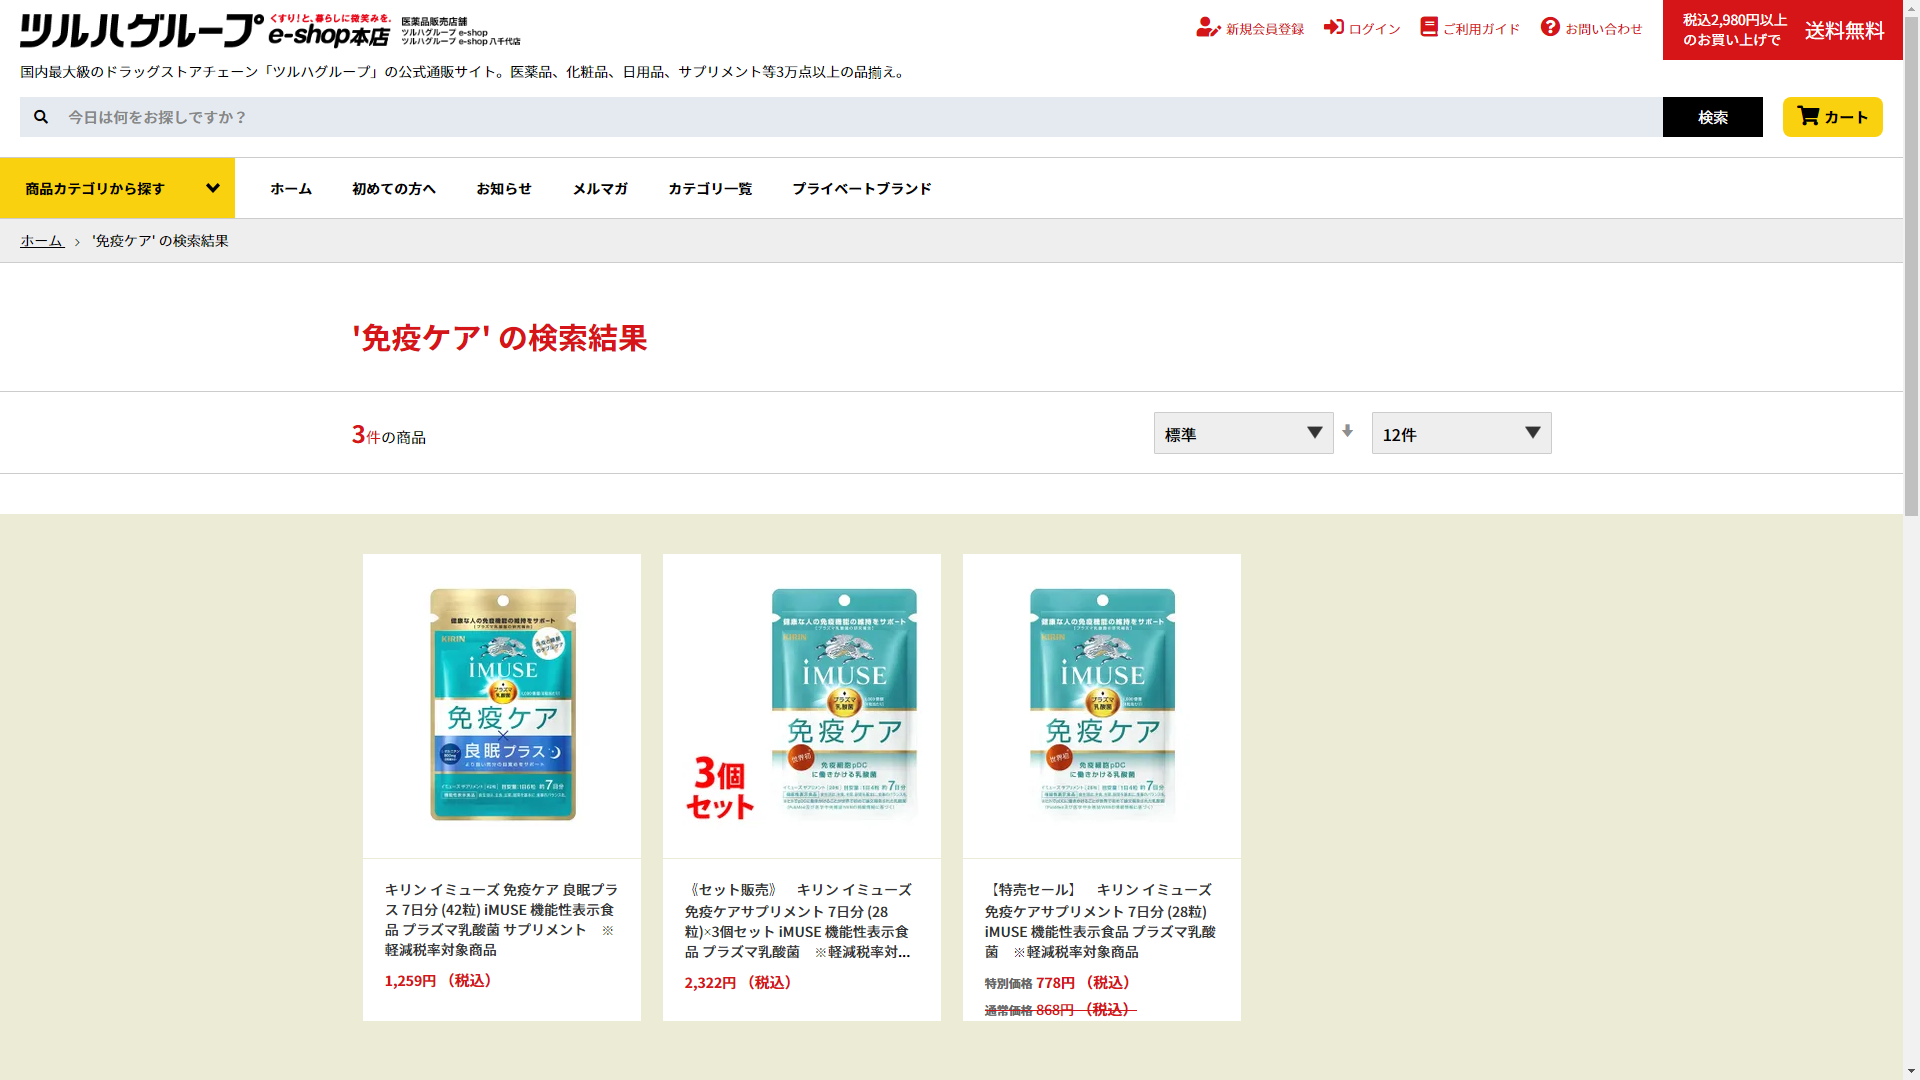The image size is (1920, 1080).
Task: Click the ホーム breadcrumb link
Action: [41, 241]
